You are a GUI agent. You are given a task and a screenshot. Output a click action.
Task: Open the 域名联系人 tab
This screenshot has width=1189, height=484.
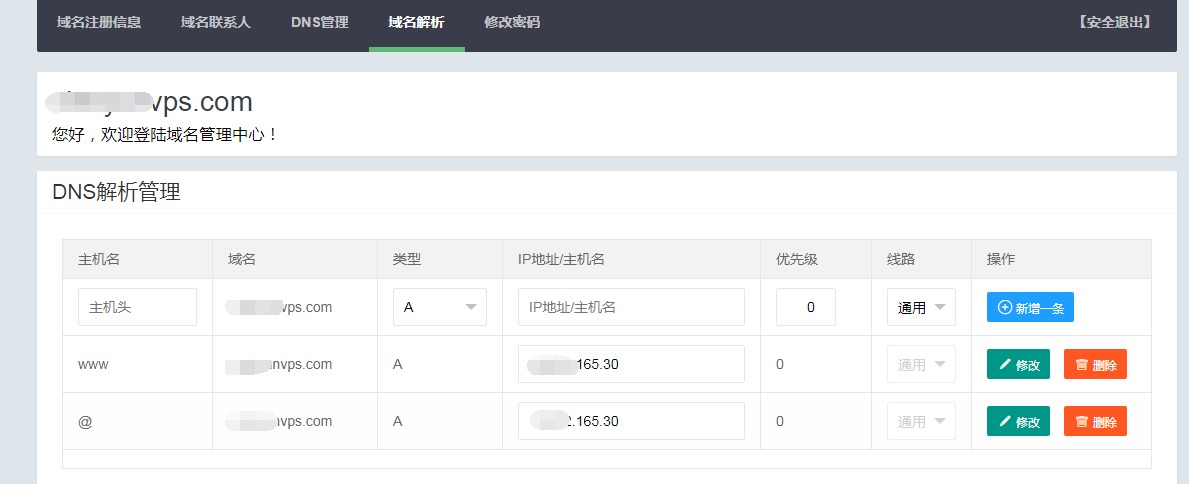pyautogui.click(x=216, y=22)
